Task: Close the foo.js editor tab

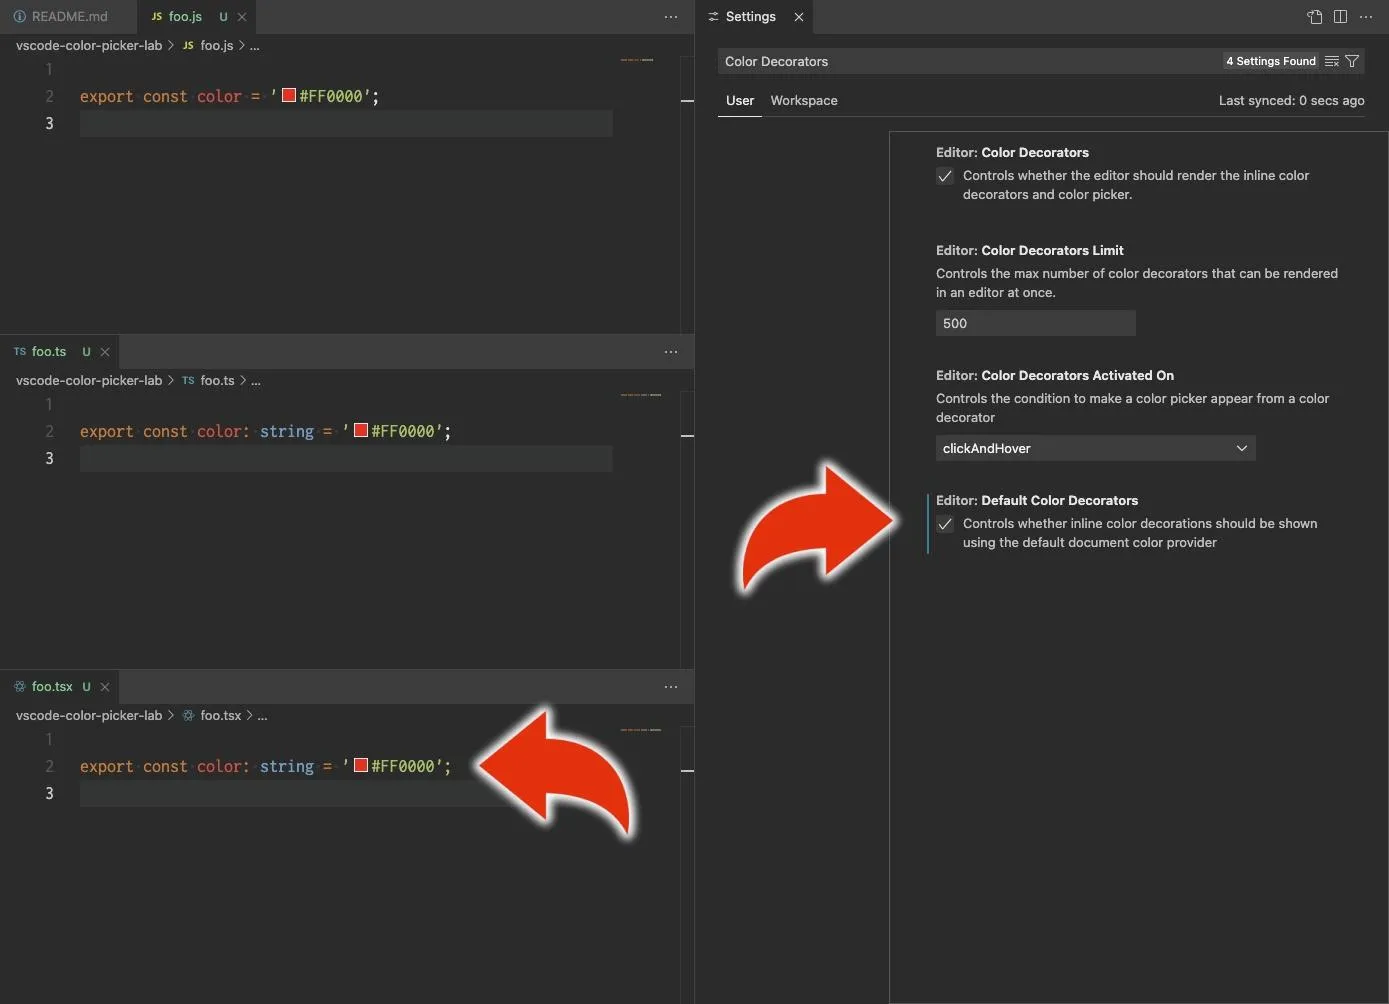Action: pyautogui.click(x=242, y=17)
